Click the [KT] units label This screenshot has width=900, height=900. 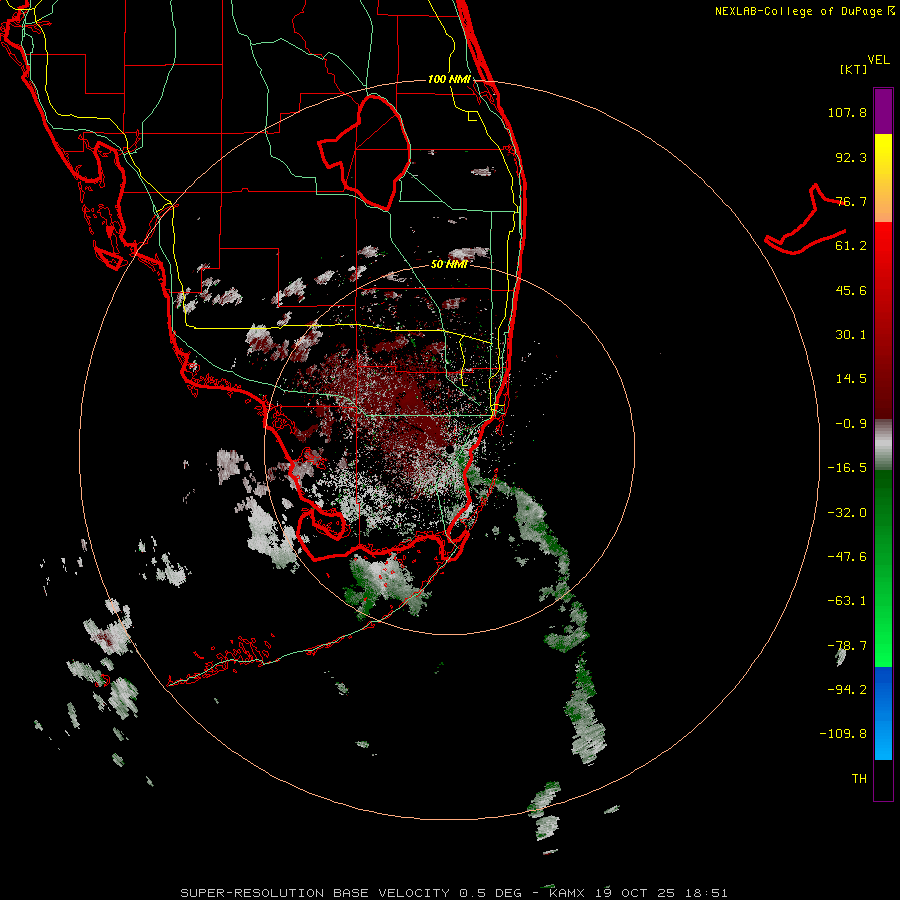[x=854, y=69]
